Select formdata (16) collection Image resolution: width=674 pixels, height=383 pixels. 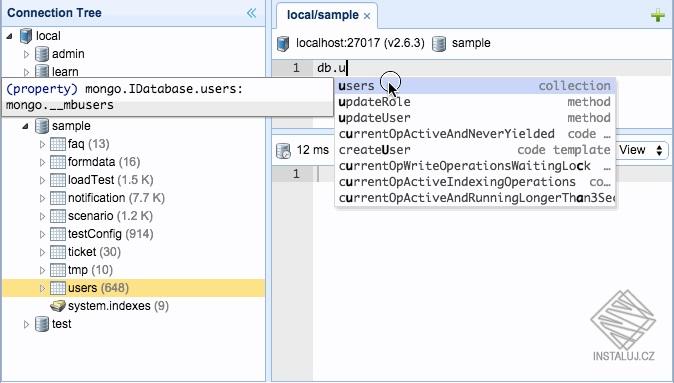[104, 162]
